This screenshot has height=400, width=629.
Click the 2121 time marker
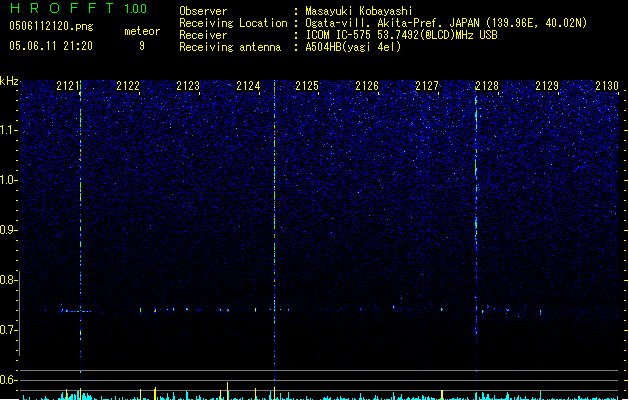coord(68,86)
